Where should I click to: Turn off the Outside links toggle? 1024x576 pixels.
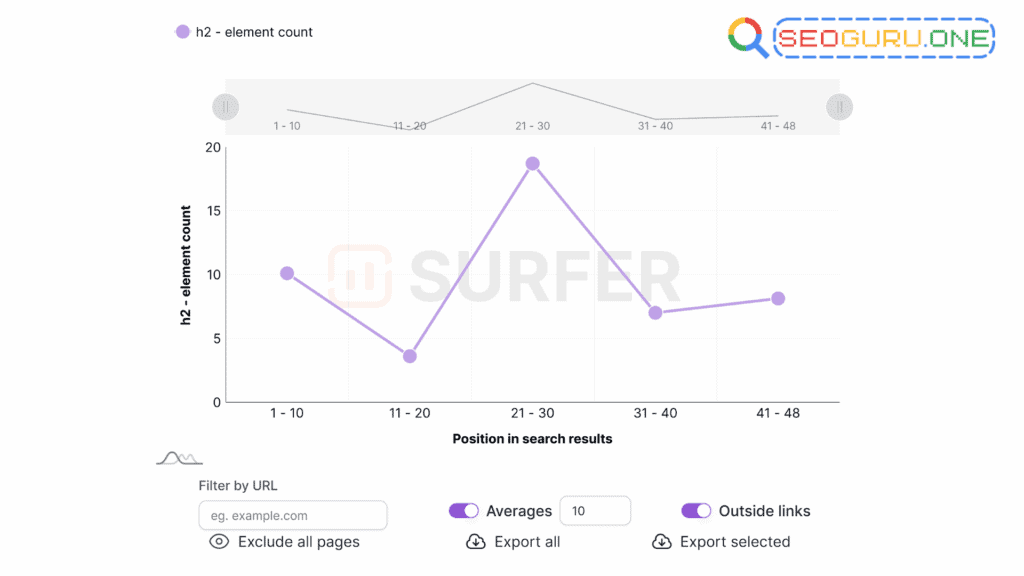[695, 510]
